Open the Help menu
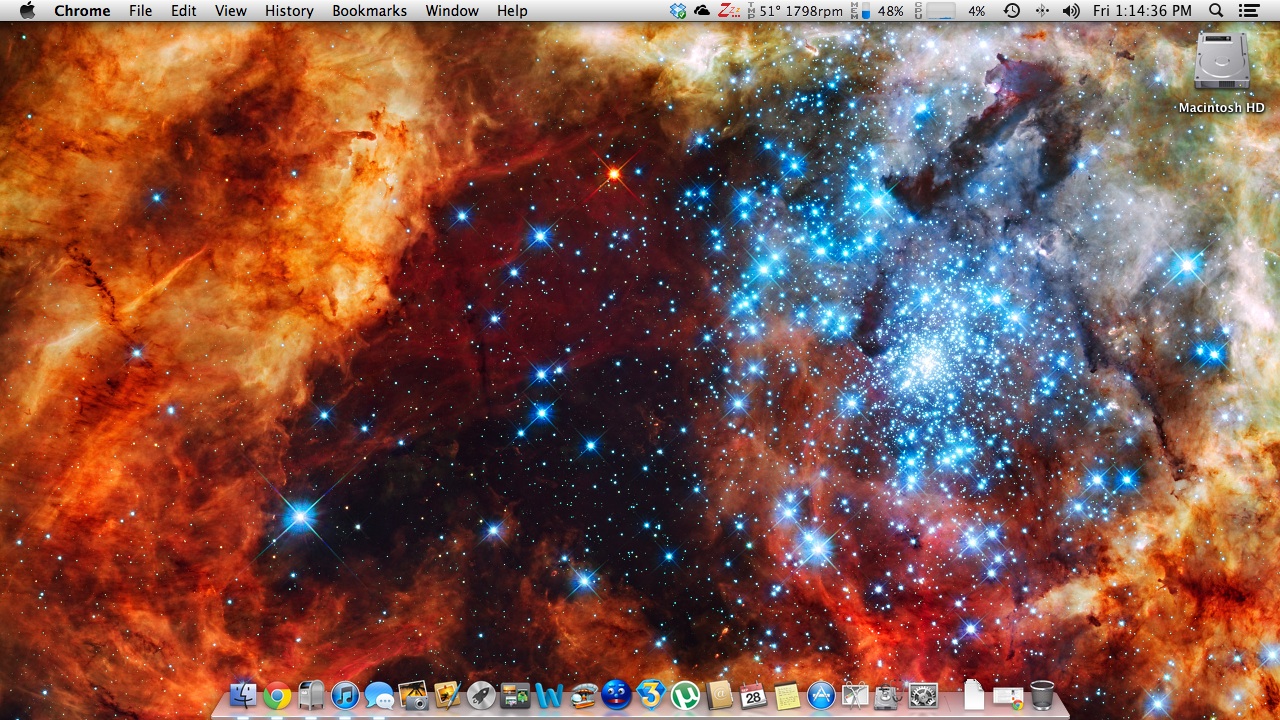1280x720 pixels. (x=512, y=11)
